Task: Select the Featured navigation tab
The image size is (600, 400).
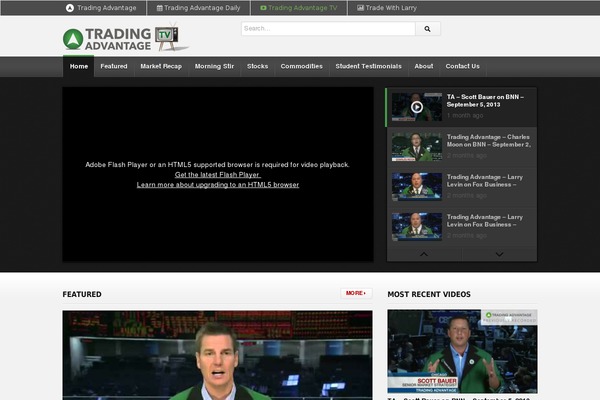Action: click(x=114, y=66)
